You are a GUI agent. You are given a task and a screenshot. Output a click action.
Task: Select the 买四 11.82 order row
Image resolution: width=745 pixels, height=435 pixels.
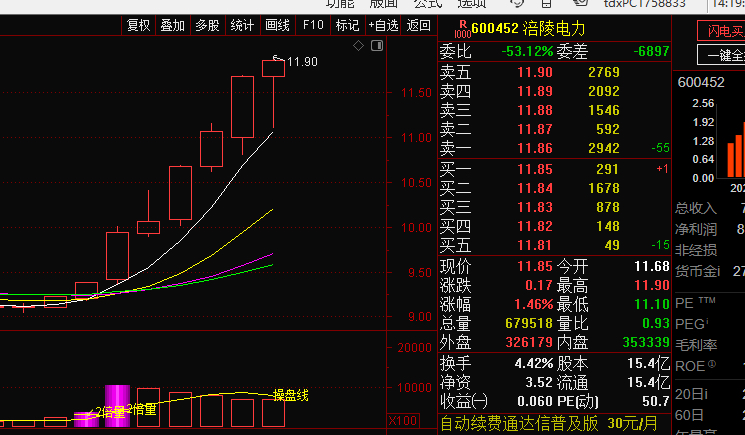tap(554, 226)
